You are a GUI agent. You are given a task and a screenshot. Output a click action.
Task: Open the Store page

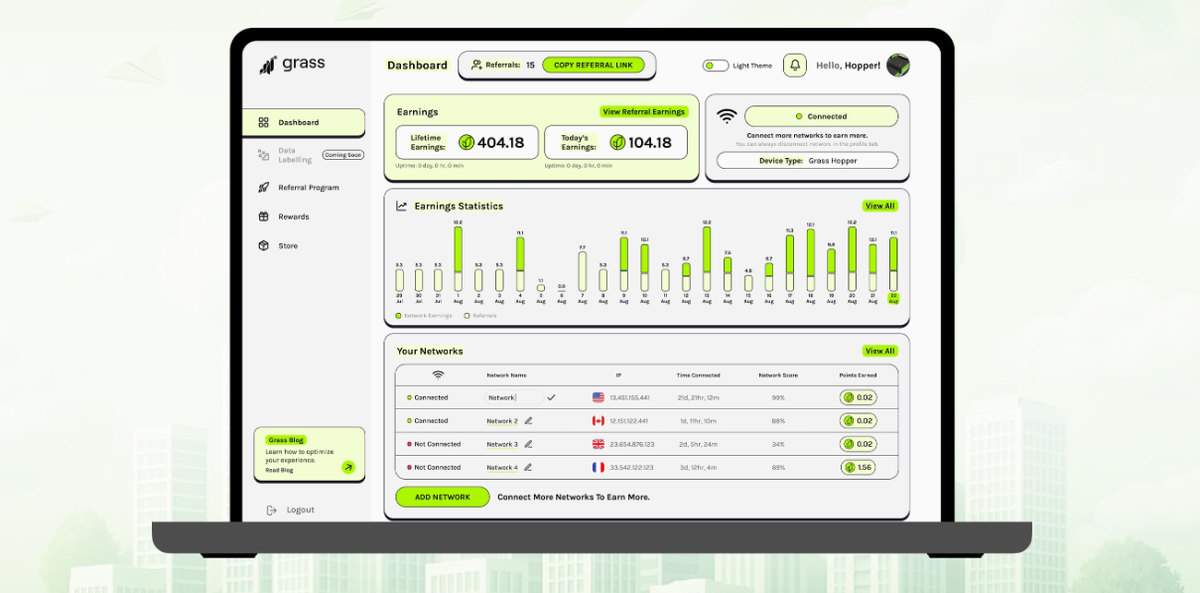(x=287, y=245)
